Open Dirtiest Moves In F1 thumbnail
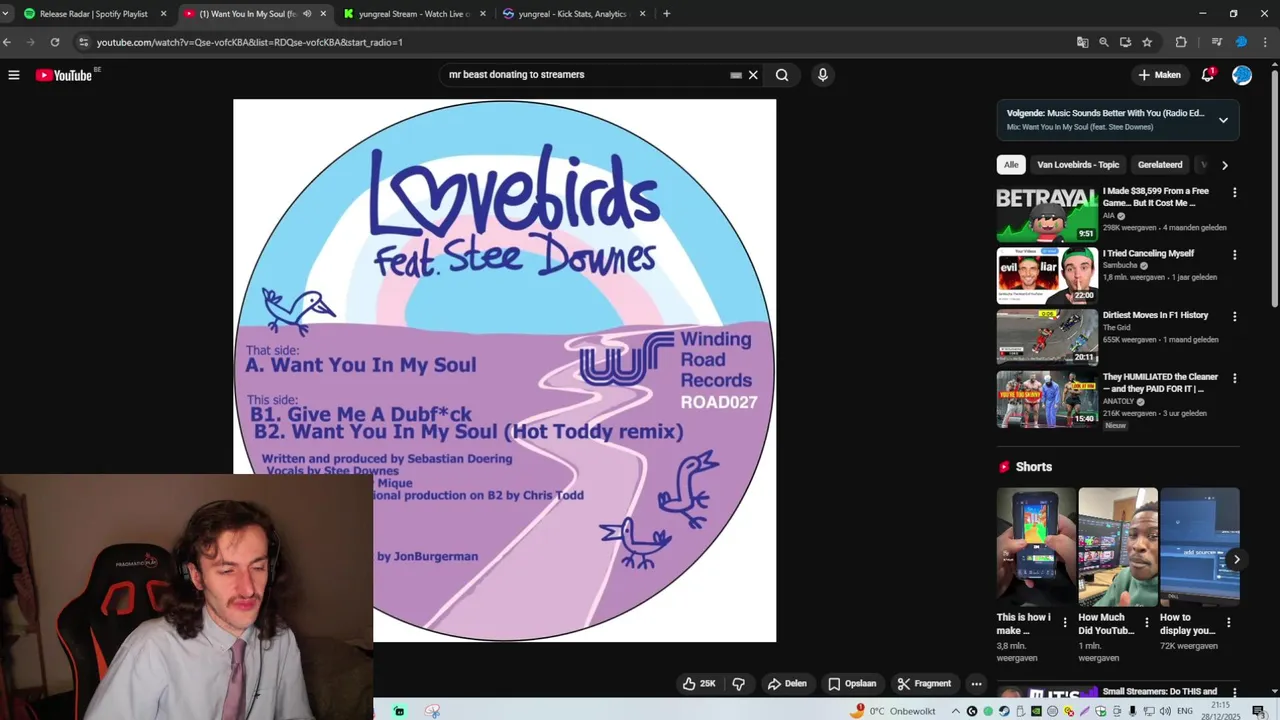 tap(1047, 338)
